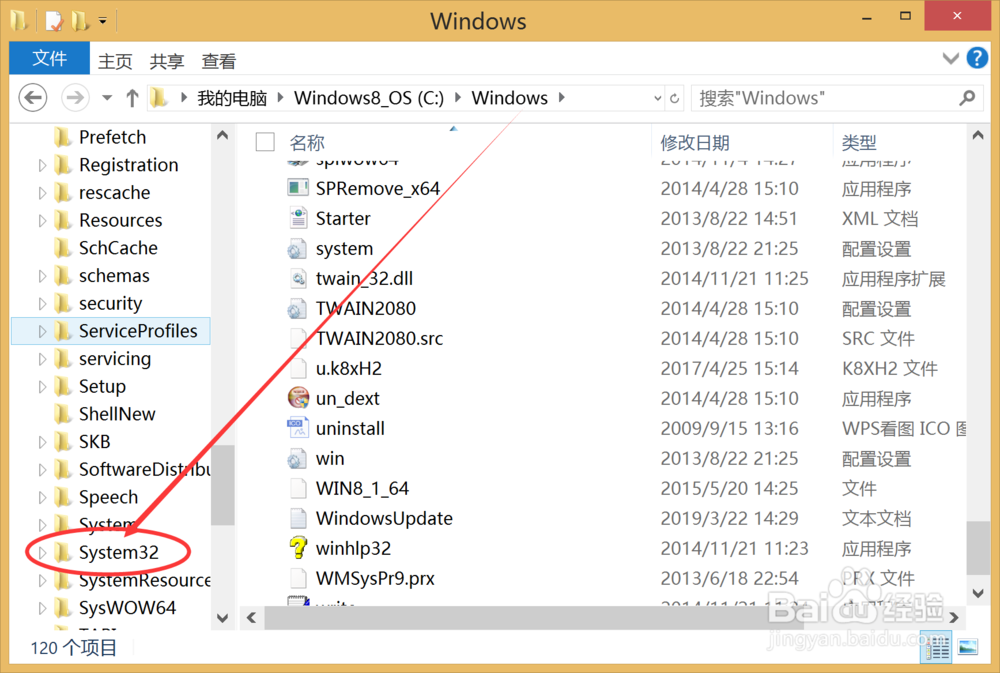Switch to details view in status bar
1000x673 pixels.
pos(938,649)
